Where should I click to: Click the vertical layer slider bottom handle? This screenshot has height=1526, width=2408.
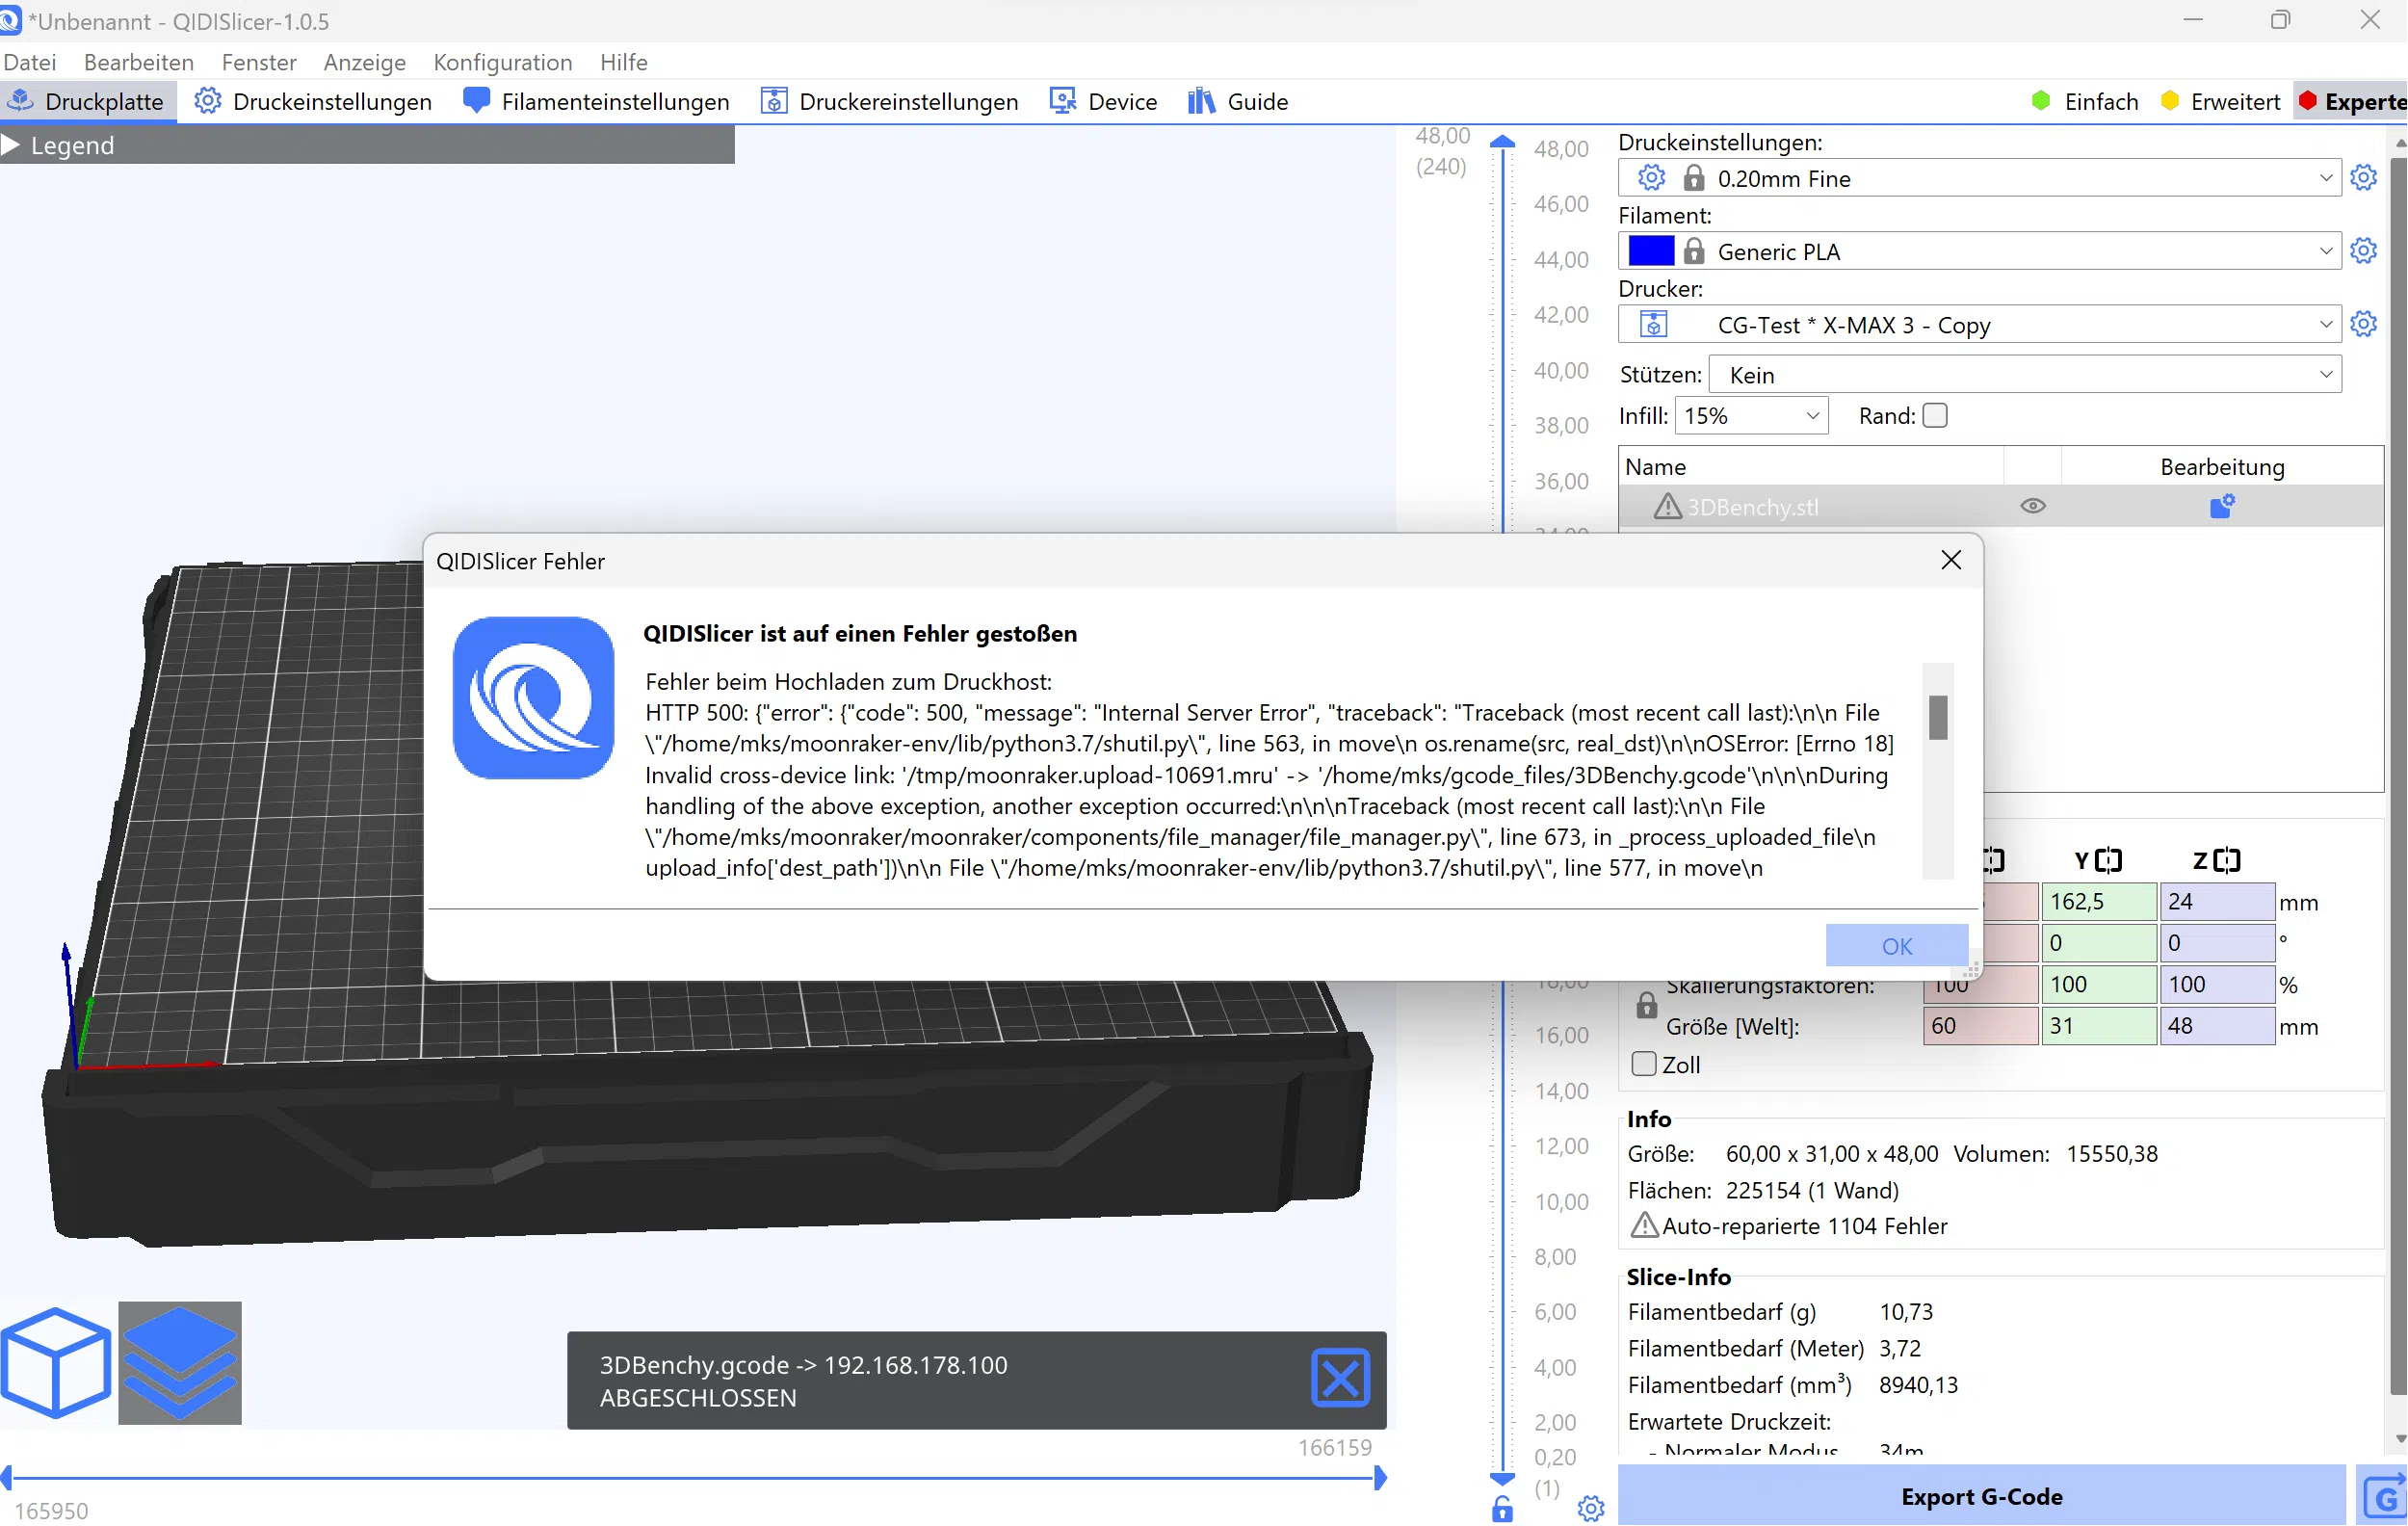[x=1502, y=1478]
